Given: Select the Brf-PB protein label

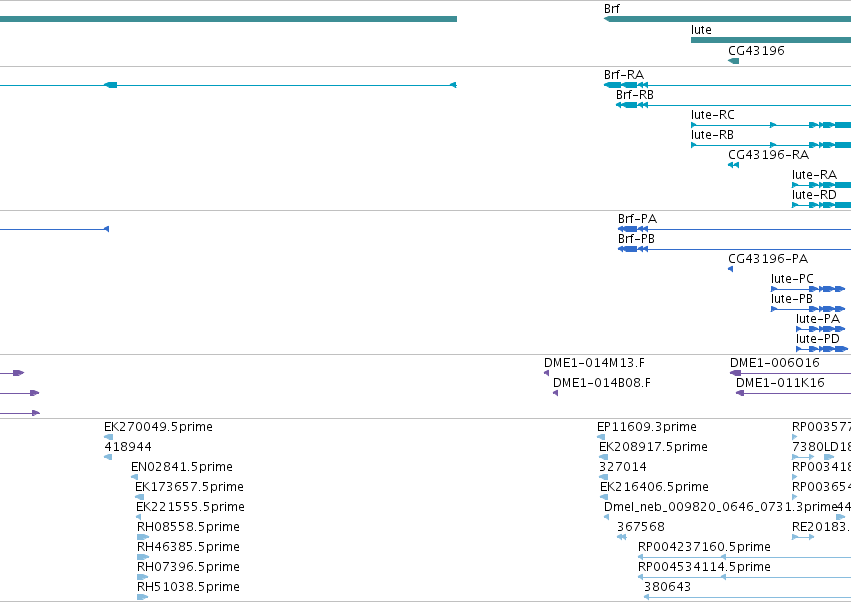Looking at the screenshot, I should click(x=636, y=239).
